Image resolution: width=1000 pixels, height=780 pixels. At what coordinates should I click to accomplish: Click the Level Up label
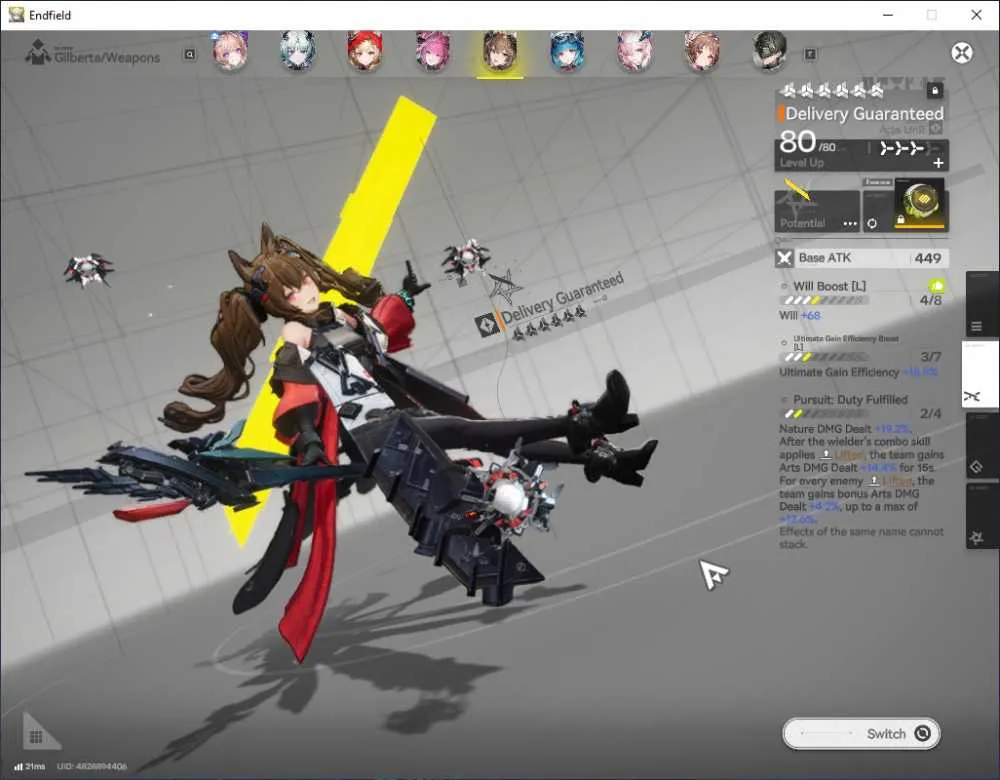point(802,163)
